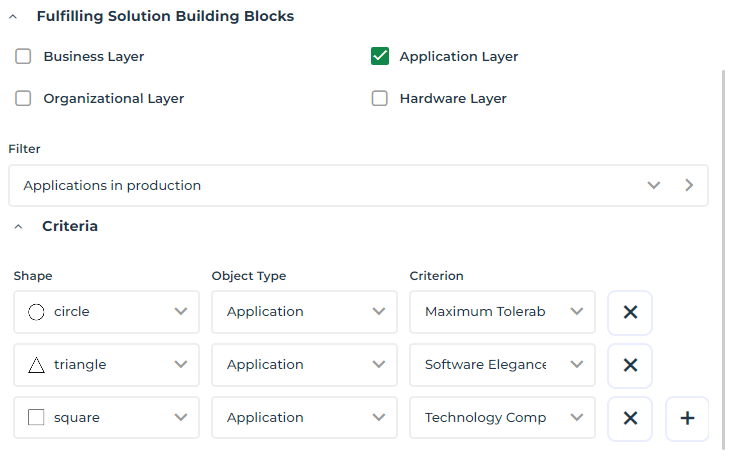Add a new criterion row

(x=687, y=418)
